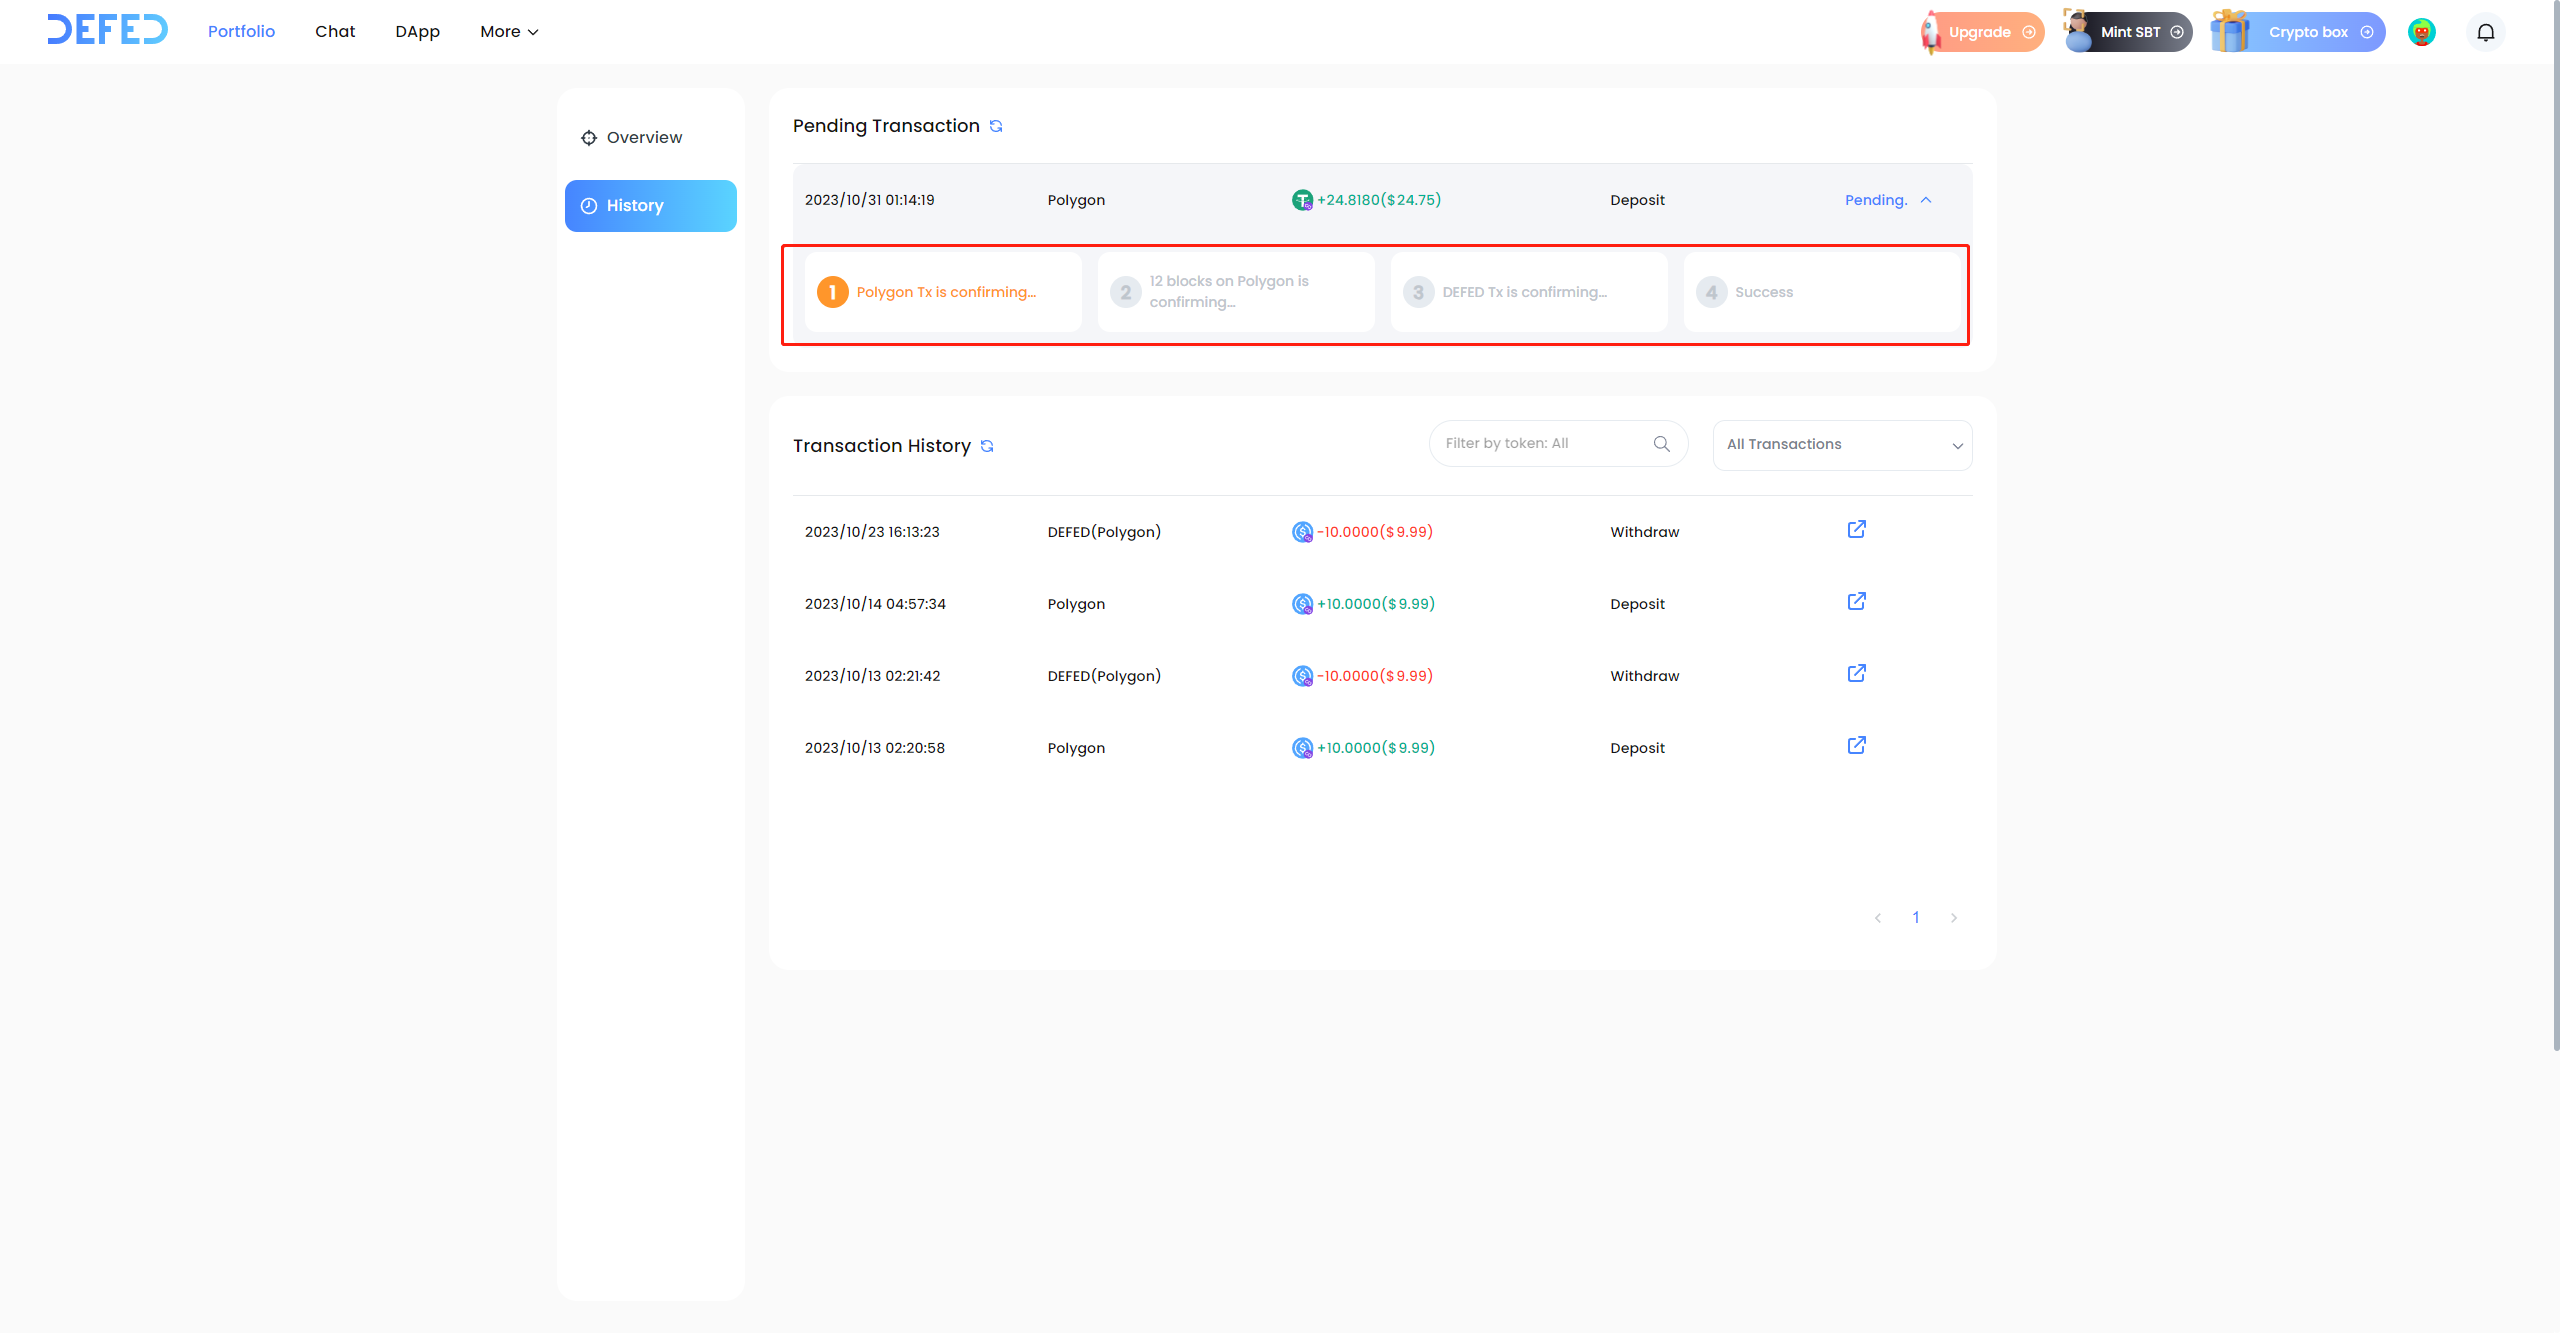
Task: Open external link for 2023/10/13 02:20:58 deposit
Action: 1856,746
